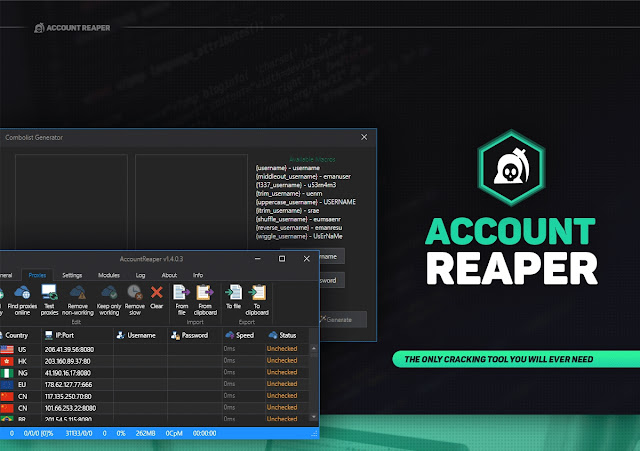Export proxies using To clipboard icon
Image resolution: width=640 pixels, height=451 pixels.
pyautogui.click(x=257, y=293)
